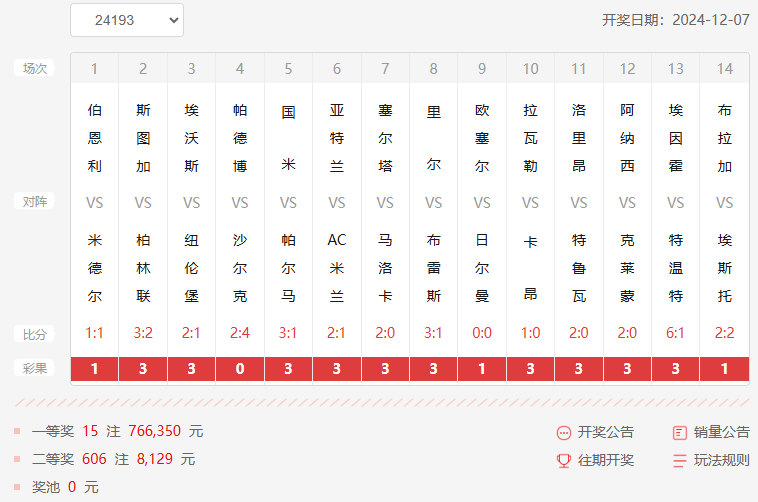
Task: Click the 二等奖 8,129 prize amount
Action: pyautogui.click(x=155, y=459)
